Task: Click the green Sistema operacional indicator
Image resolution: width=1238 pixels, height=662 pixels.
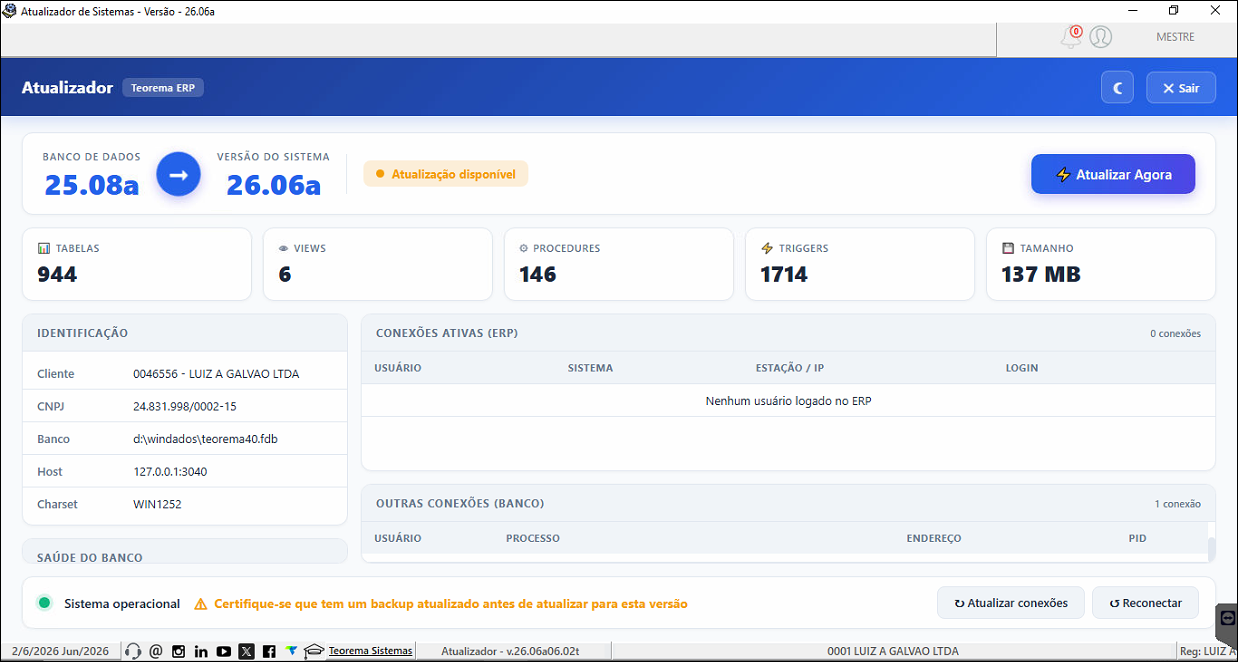Action: (x=44, y=603)
